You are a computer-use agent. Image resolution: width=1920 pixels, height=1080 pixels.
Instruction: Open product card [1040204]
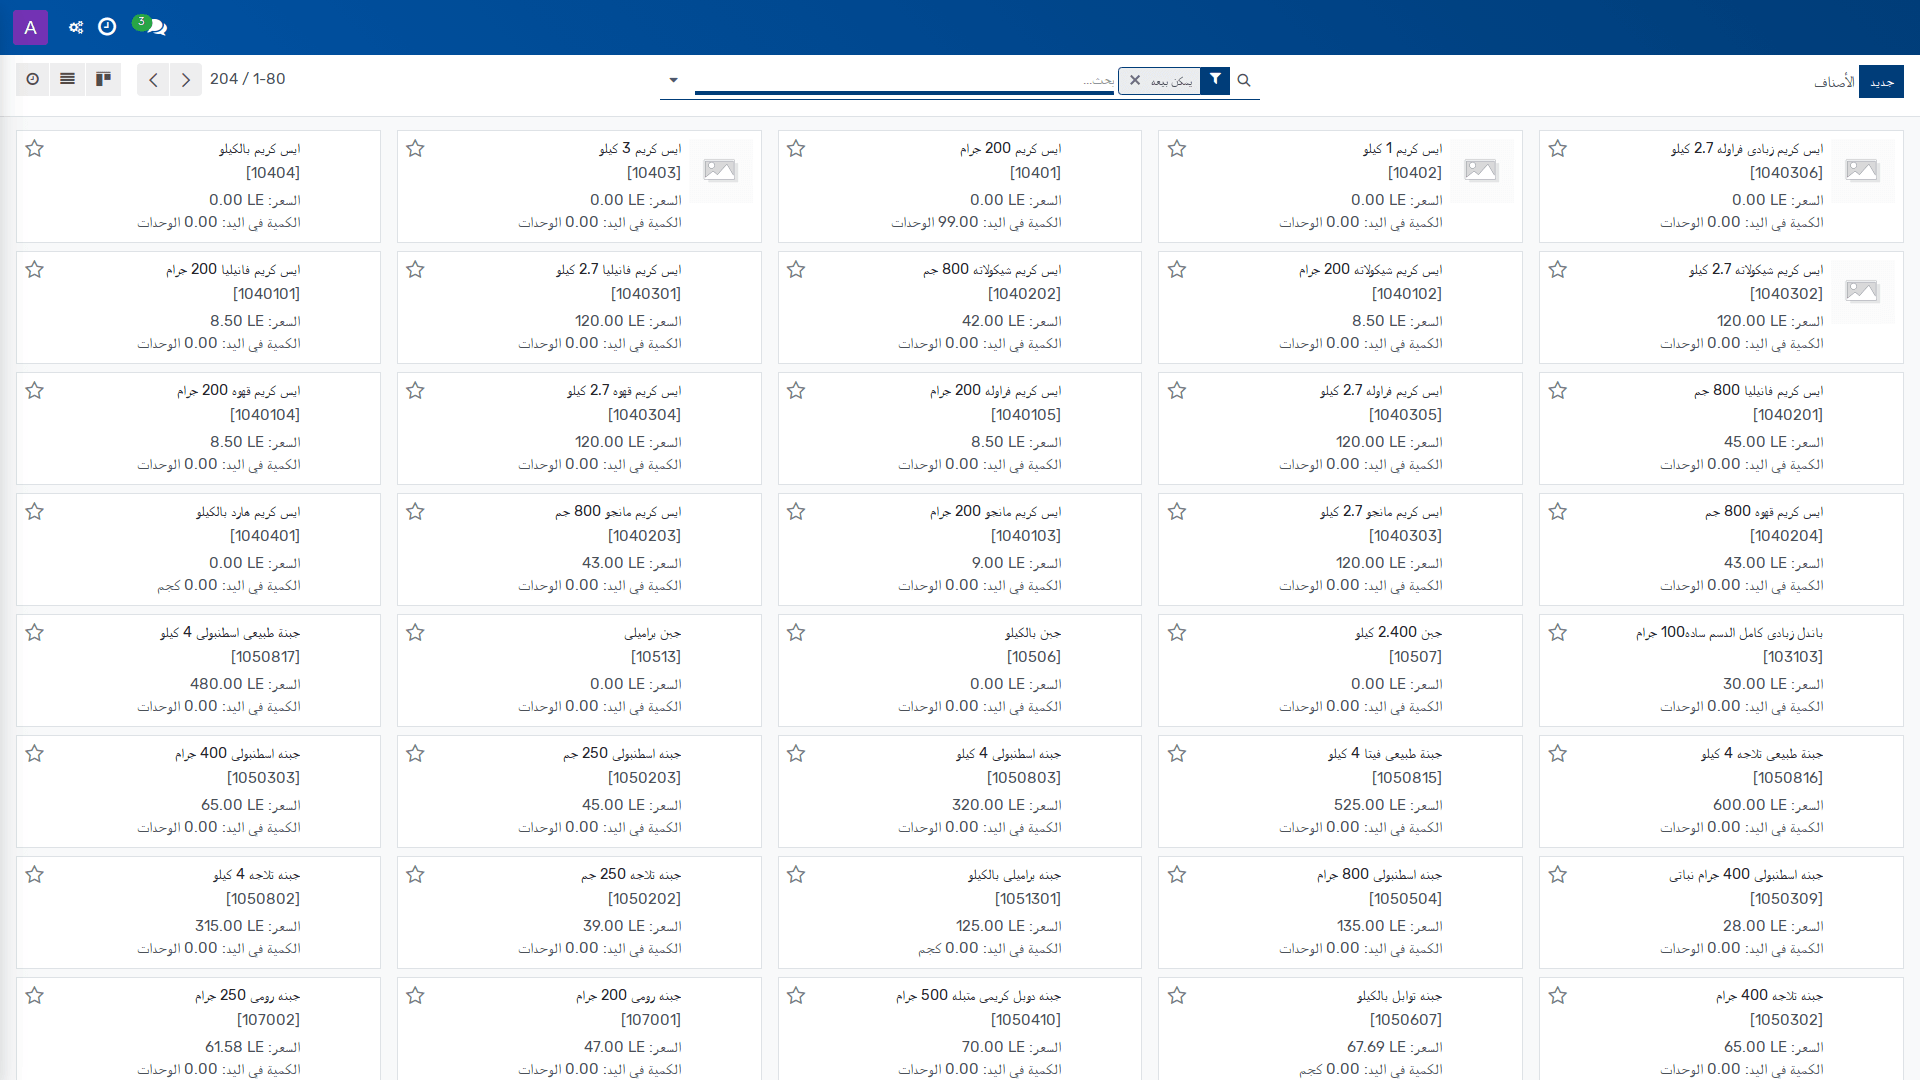pyautogui.click(x=1721, y=549)
